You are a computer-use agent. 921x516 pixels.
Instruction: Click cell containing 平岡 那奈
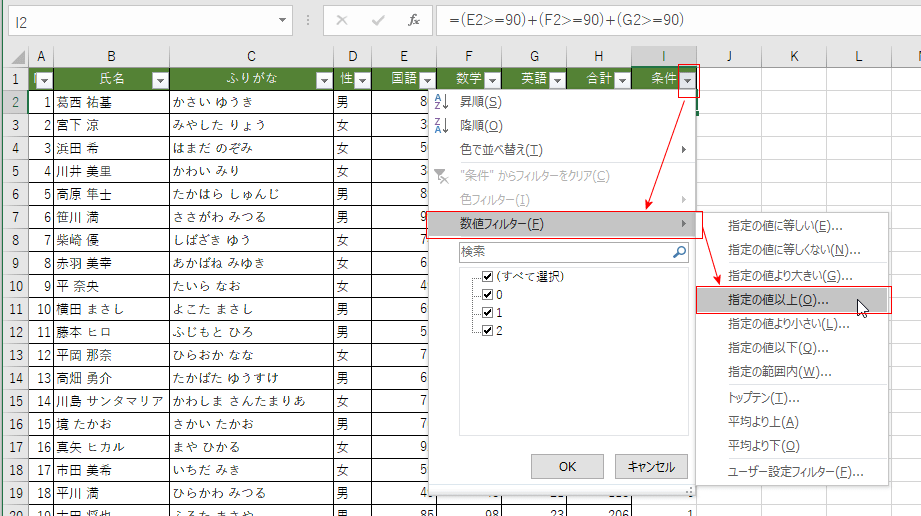click(112, 356)
